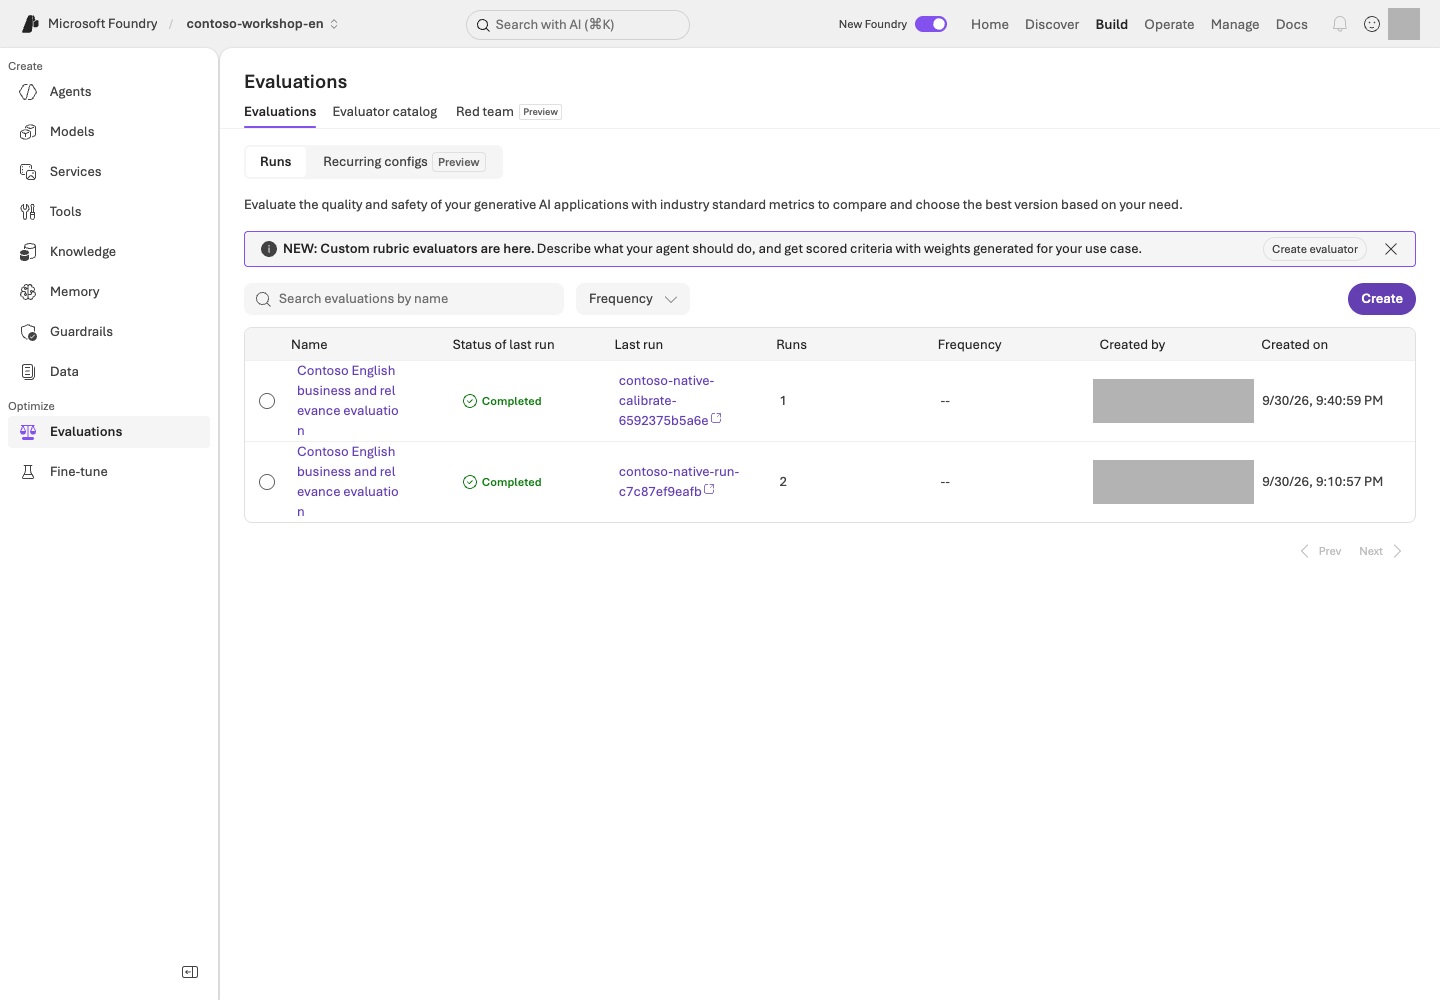
Task: Select evaluation row created 9:40:59 PM
Action: [267, 401]
